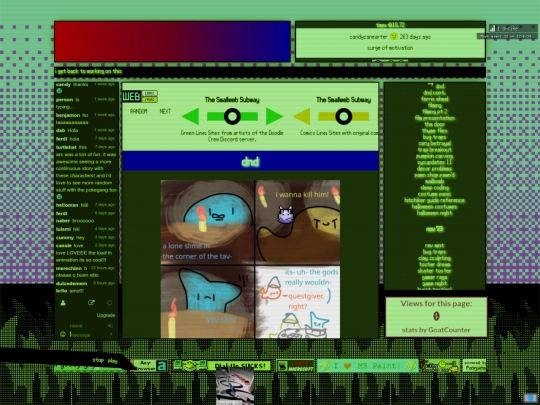Click the smiley mood icon next to candycanearter
This screenshot has width=540, height=405.
pos(394,36)
